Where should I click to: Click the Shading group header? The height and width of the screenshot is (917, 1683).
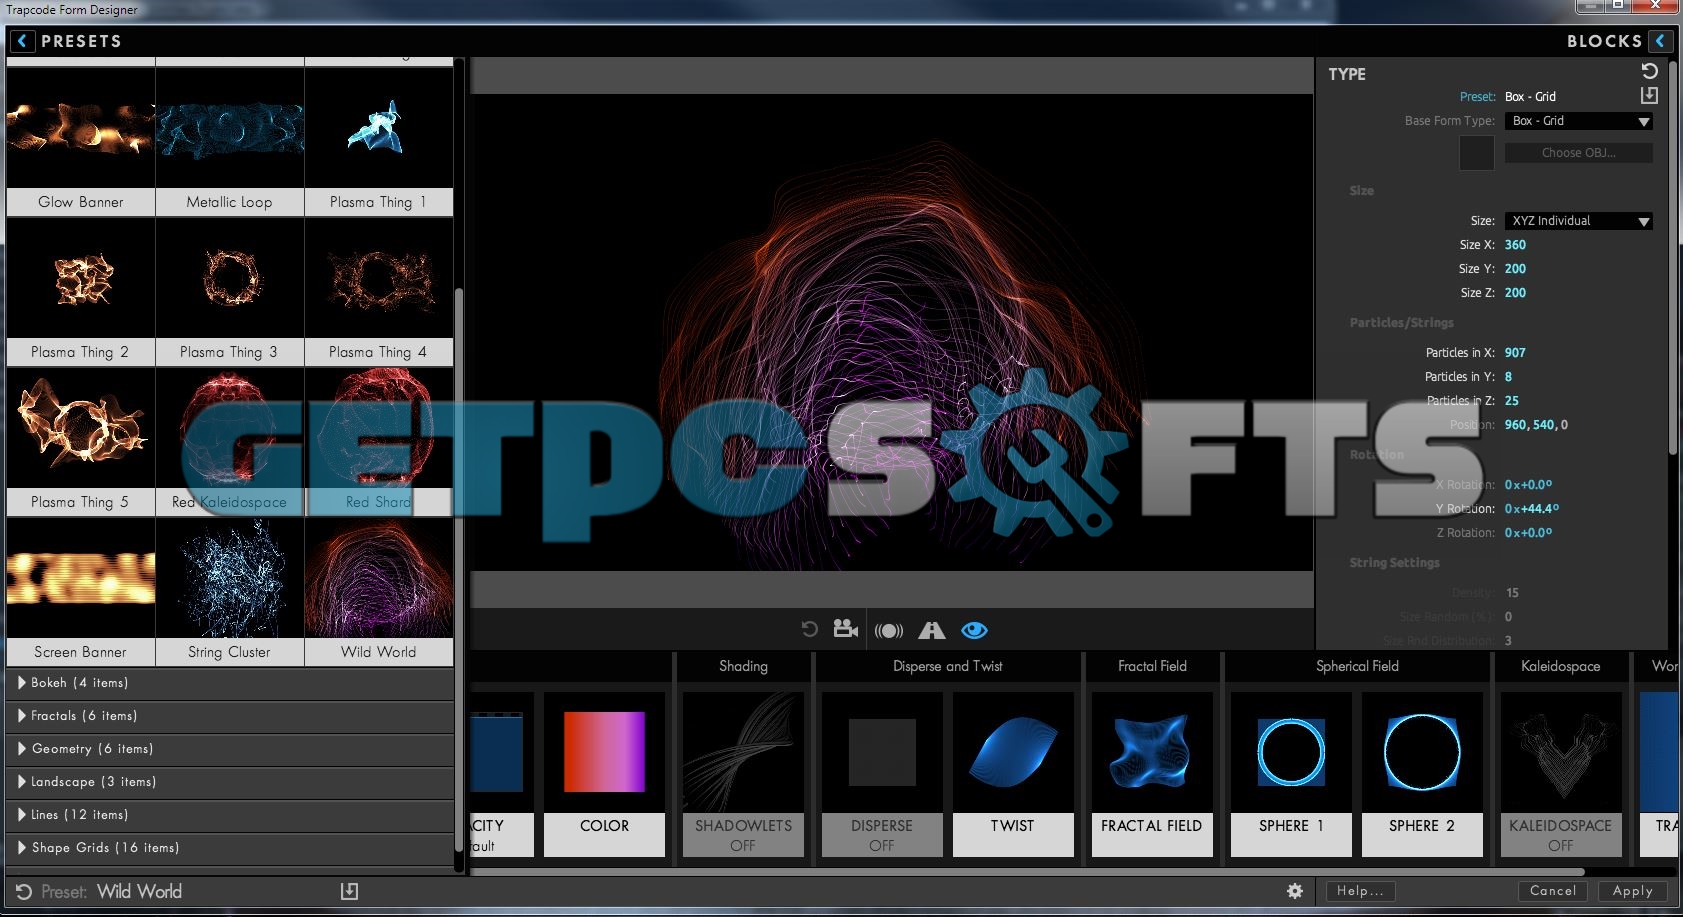tap(743, 666)
